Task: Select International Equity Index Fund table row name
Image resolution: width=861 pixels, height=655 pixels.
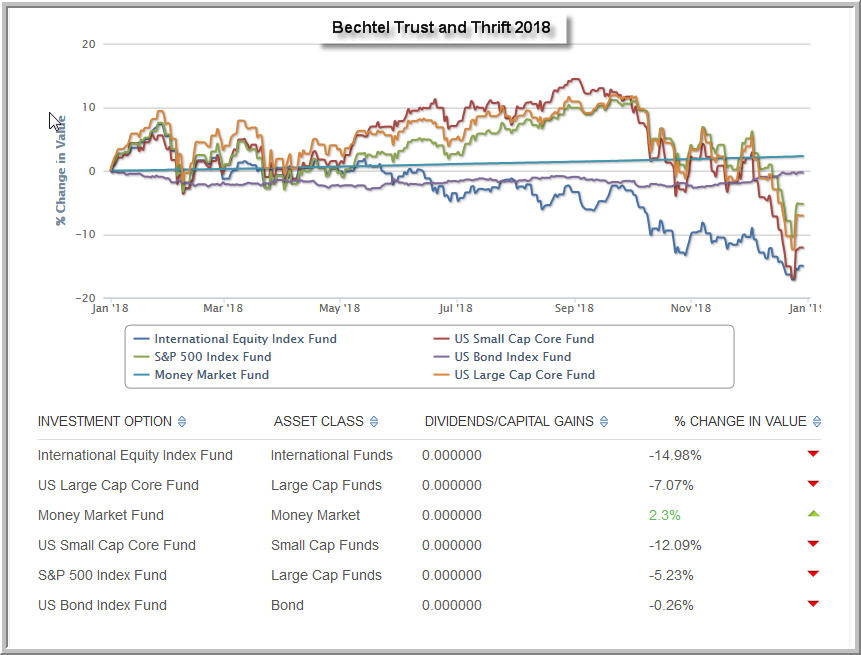Action: [135, 455]
